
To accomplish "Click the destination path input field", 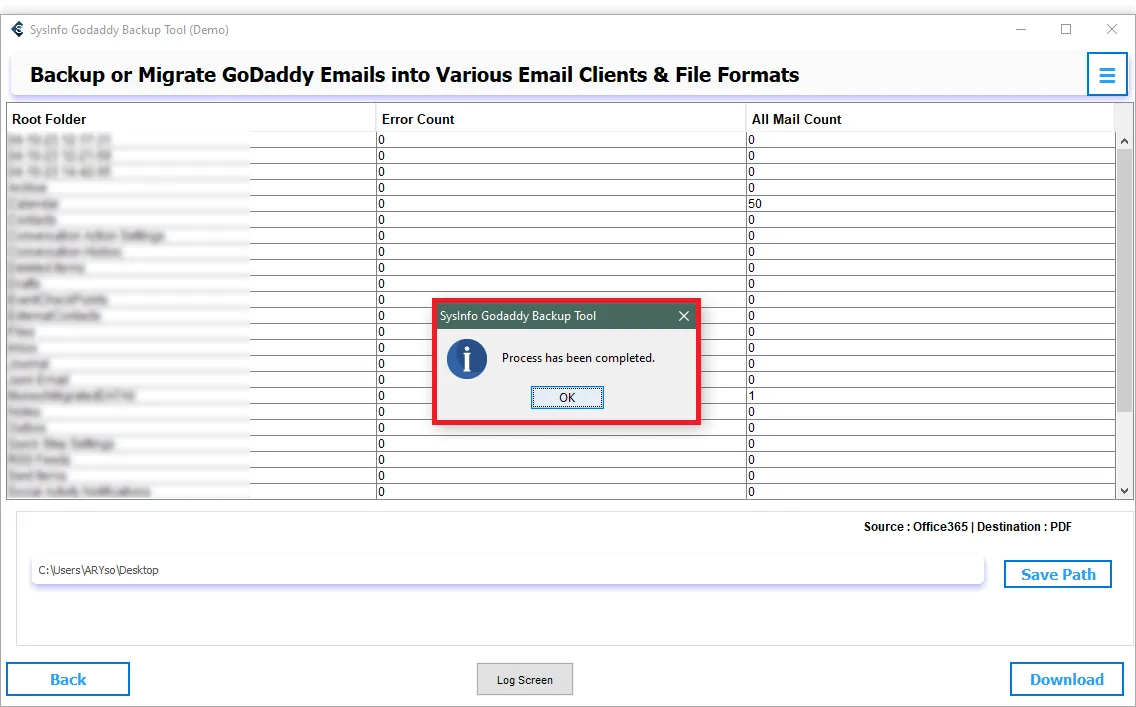I will pos(507,570).
